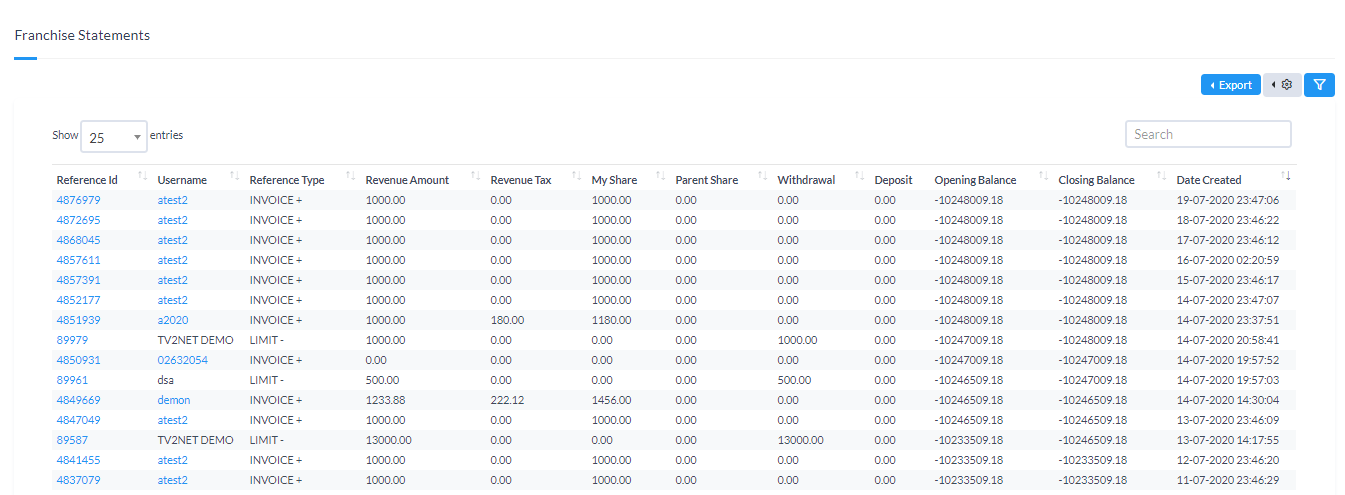1345x495 pixels.
Task: Expand the Export dropdown button
Action: pyautogui.click(x=1230, y=85)
